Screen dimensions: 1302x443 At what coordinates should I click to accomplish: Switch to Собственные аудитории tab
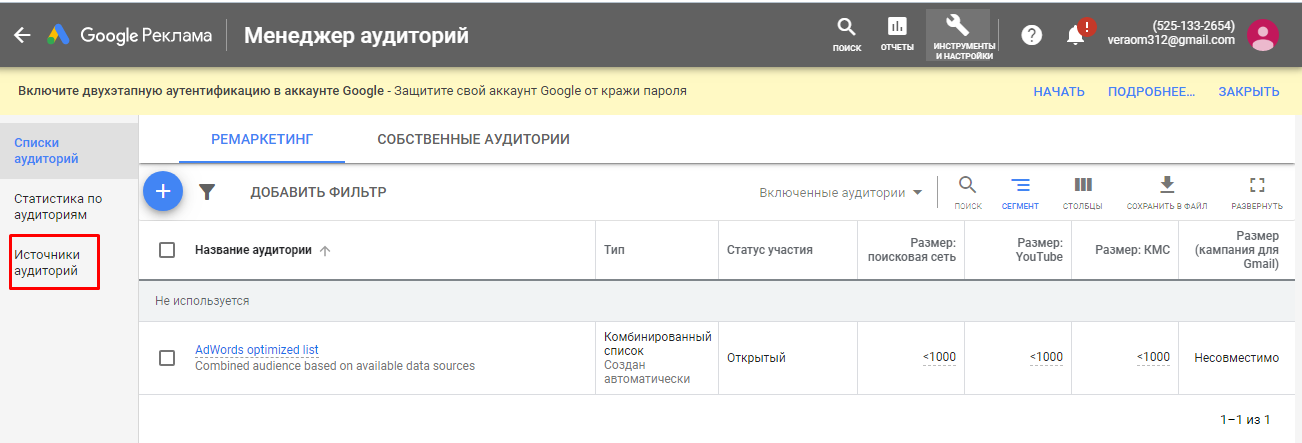(x=473, y=139)
